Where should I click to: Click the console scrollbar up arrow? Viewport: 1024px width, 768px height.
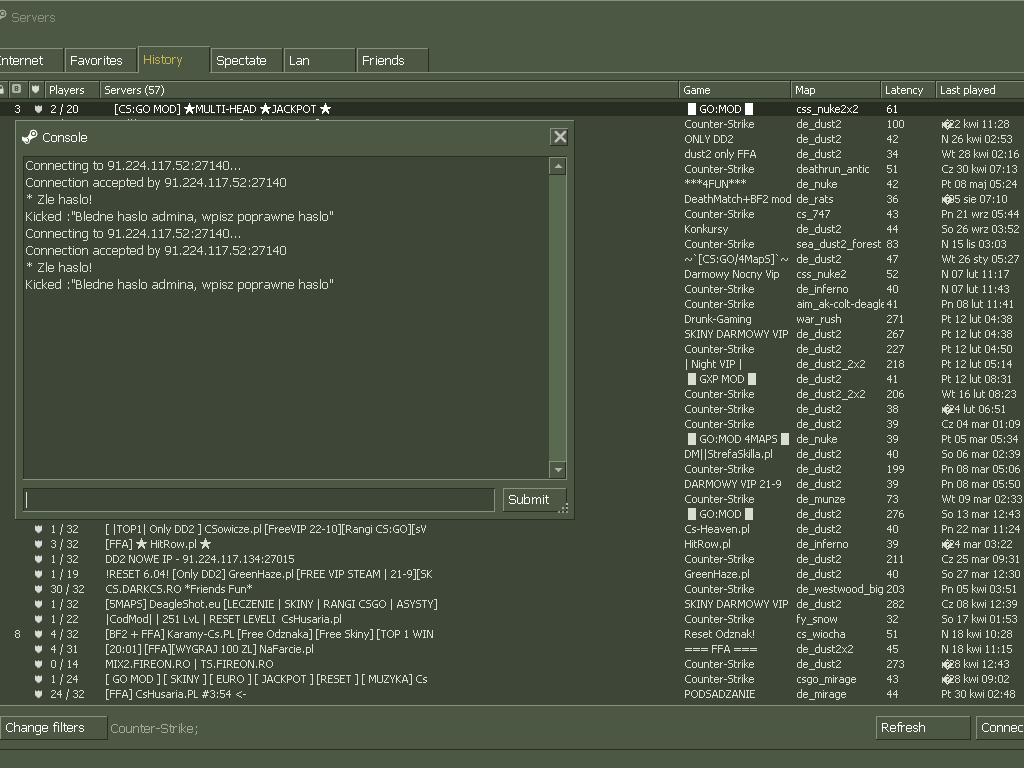coord(558,167)
